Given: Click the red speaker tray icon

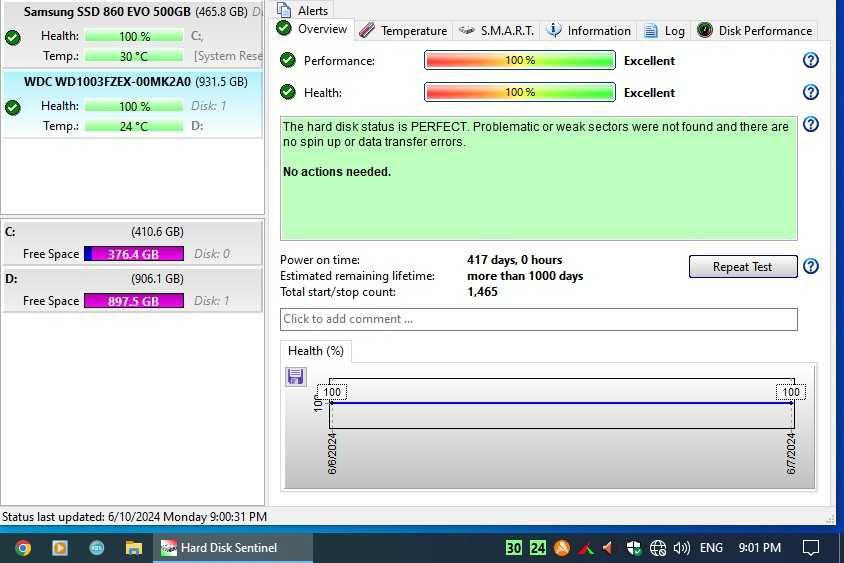Looking at the screenshot, I should click(x=608, y=548).
